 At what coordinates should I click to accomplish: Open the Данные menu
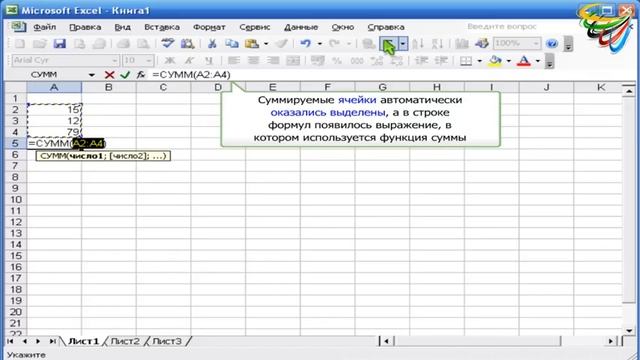click(x=301, y=27)
